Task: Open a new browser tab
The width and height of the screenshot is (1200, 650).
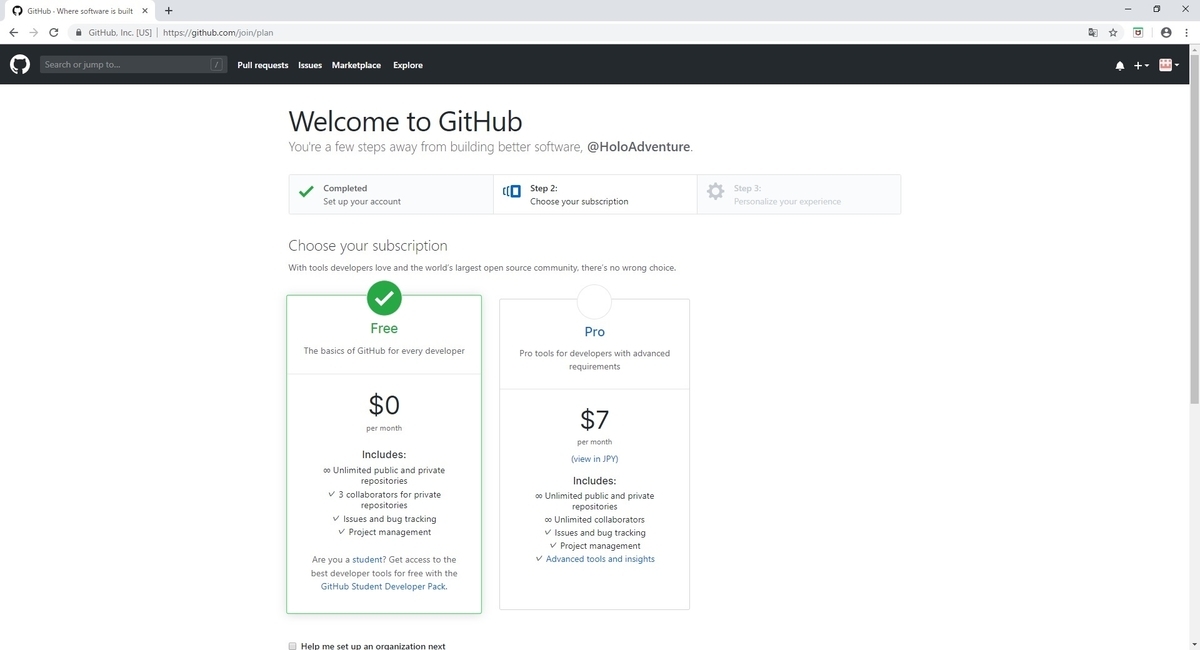Action: click(x=168, y=10)
